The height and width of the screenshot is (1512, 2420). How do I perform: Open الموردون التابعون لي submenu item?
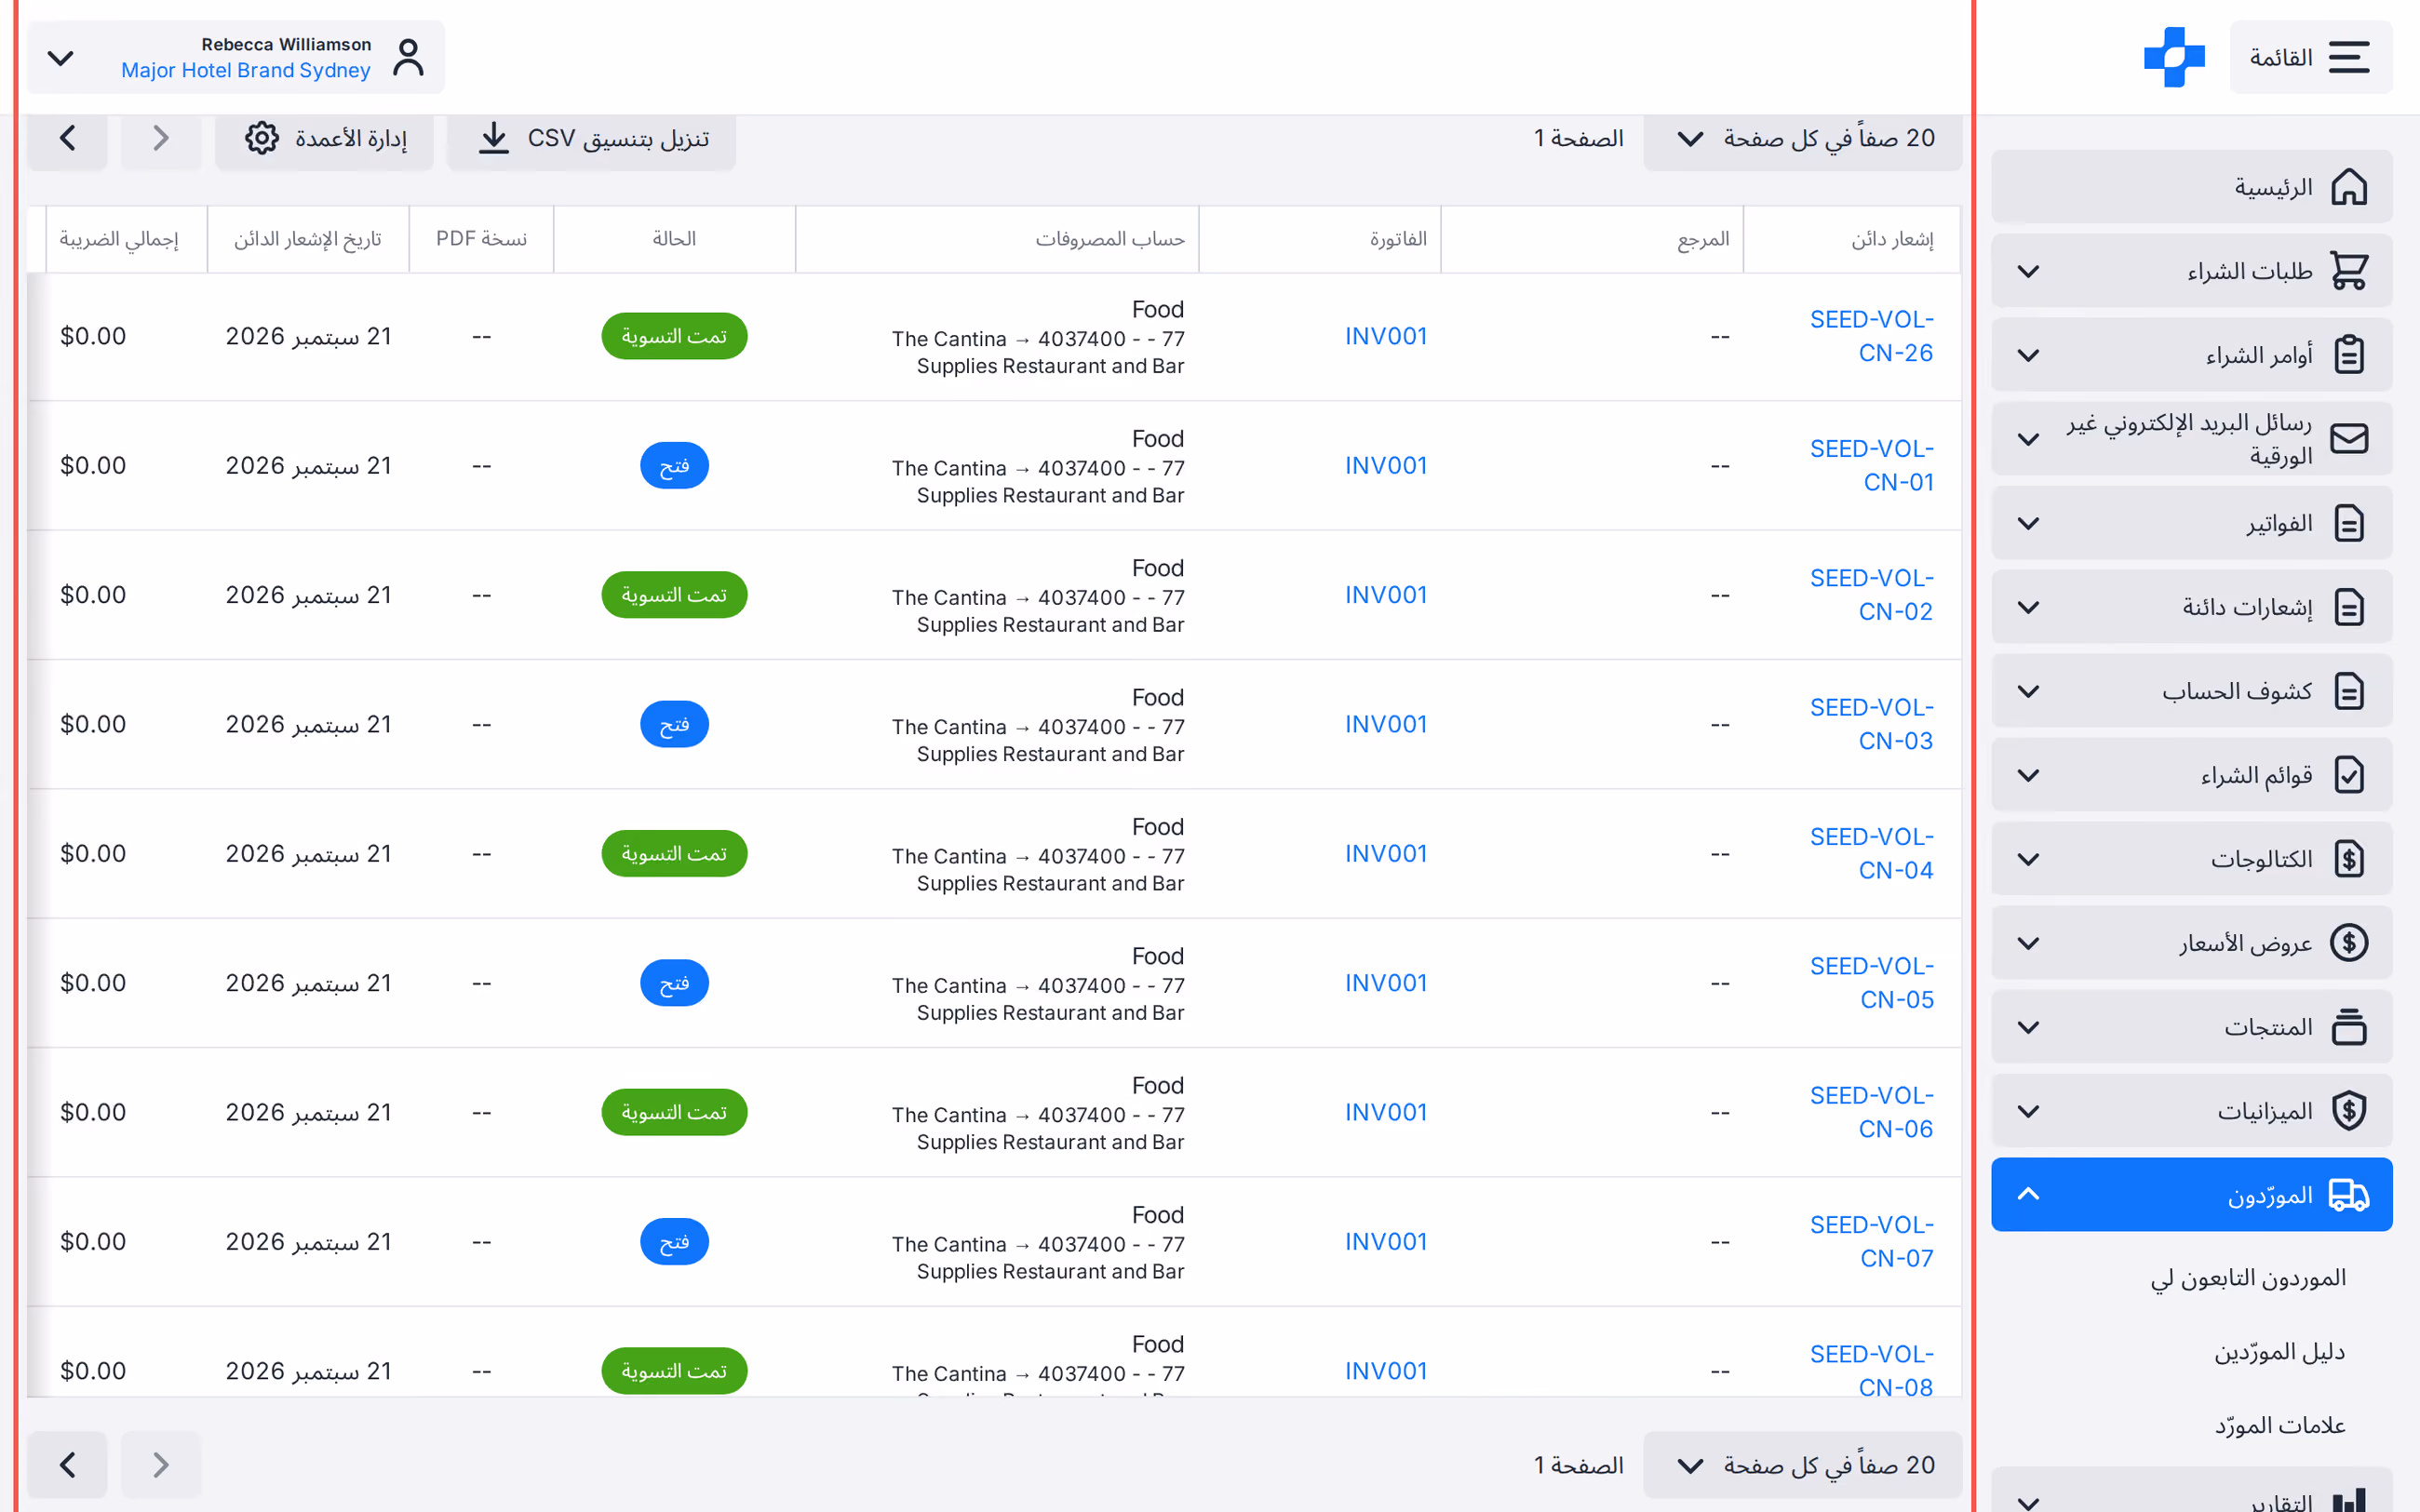tap(2248, 1277)
